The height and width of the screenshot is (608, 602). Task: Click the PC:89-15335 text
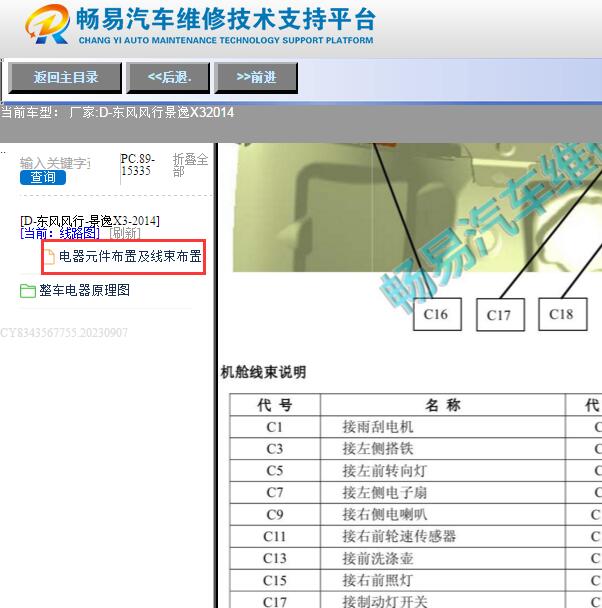coord(138,165)
